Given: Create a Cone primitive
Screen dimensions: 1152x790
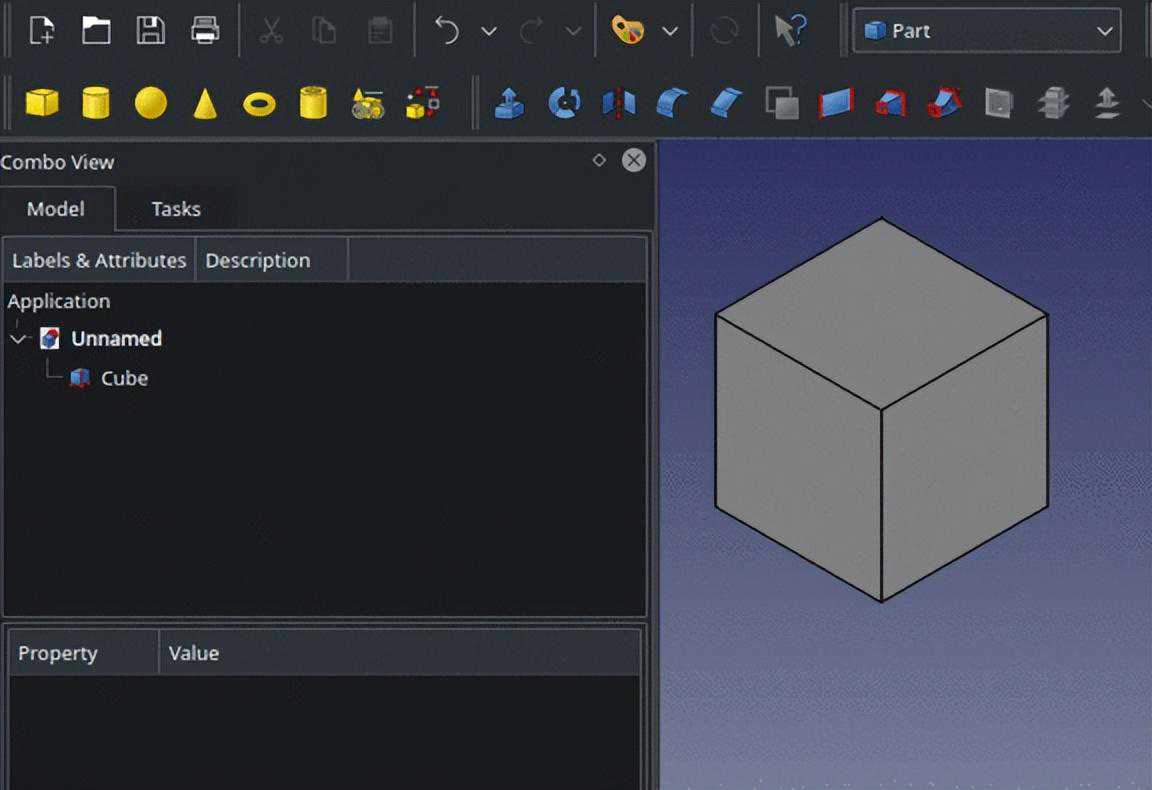Looking at the screenshot, I should [205, 103].
